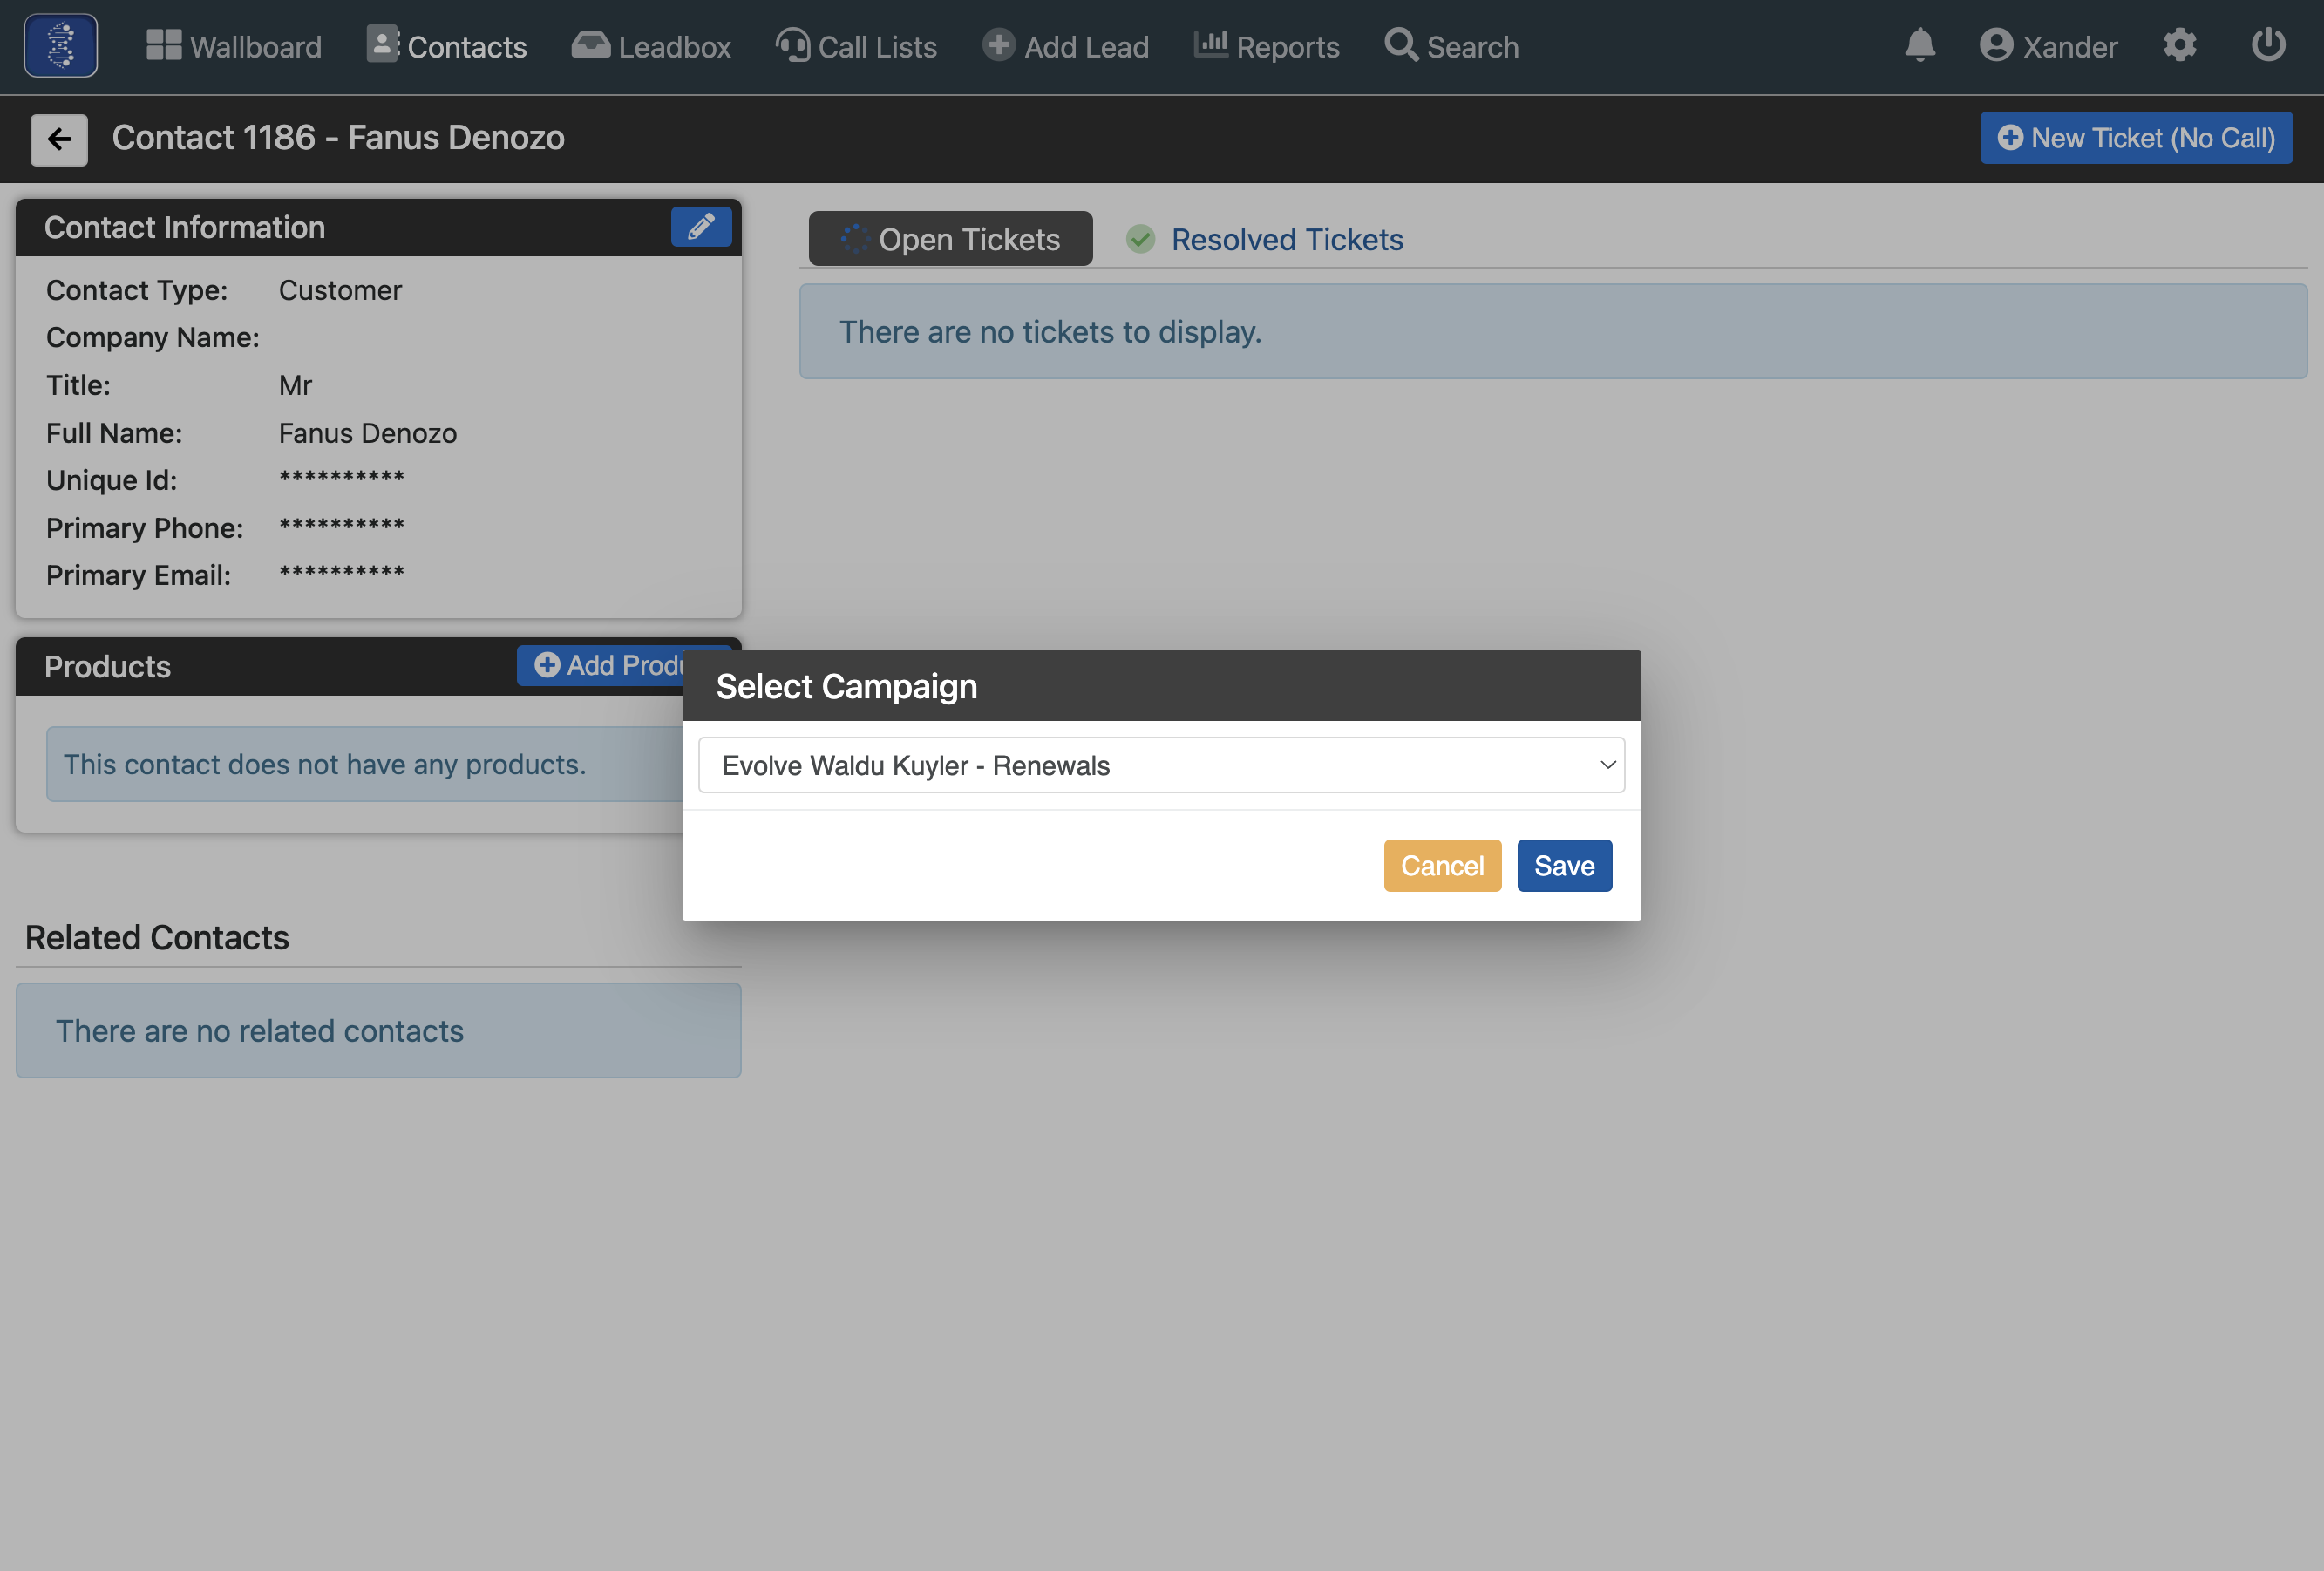Screen dimensions: 2324x1571
Task: Open settings via the gear icon
Action: [x=2180, y=46]
